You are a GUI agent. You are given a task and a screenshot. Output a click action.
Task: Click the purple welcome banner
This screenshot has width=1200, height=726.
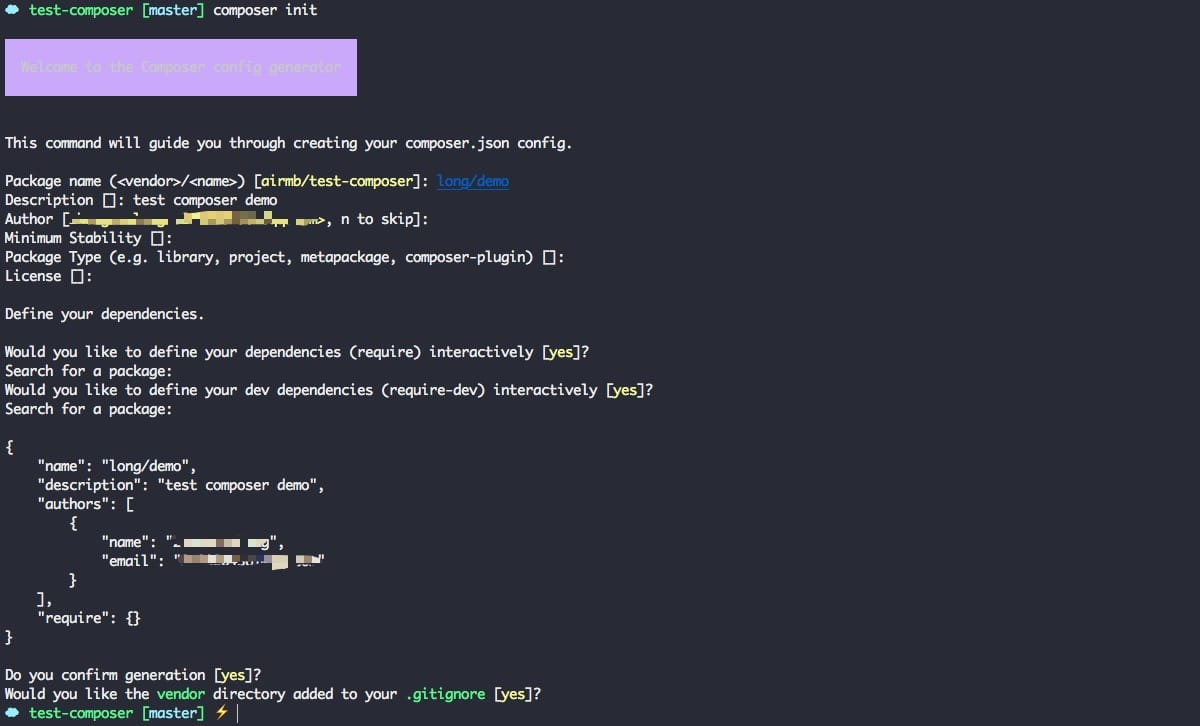click(x=181, y=67)
